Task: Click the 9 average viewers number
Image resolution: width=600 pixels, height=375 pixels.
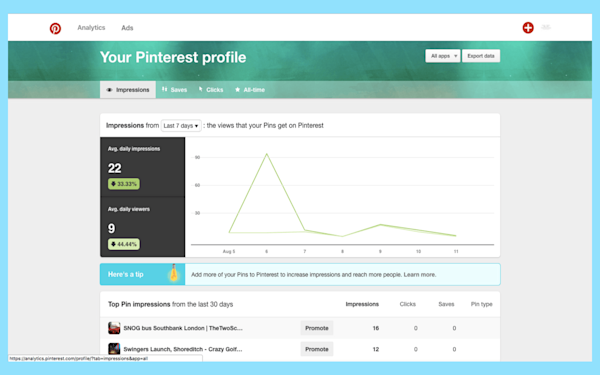Action: tap(111, 228)
